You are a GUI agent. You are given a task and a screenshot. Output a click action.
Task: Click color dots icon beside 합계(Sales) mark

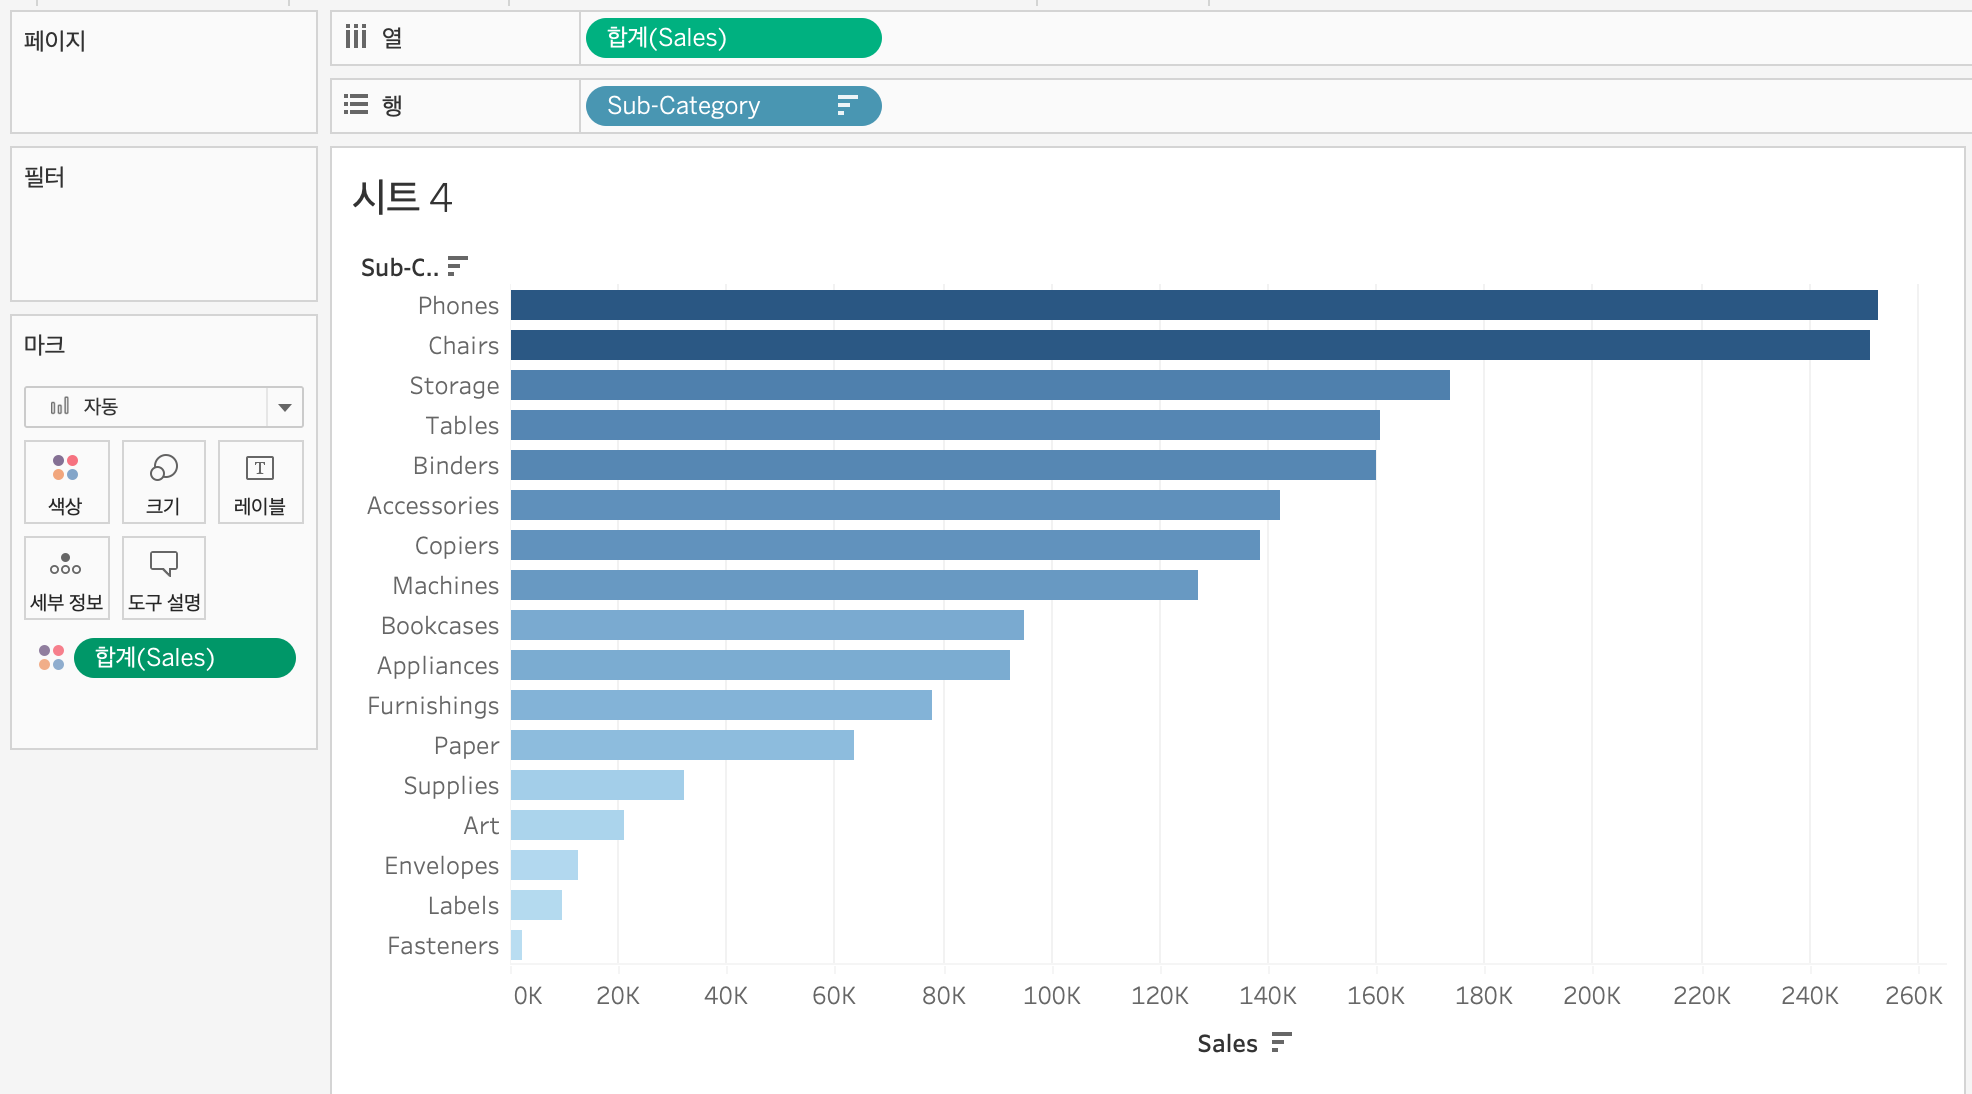tap(51, 658)
